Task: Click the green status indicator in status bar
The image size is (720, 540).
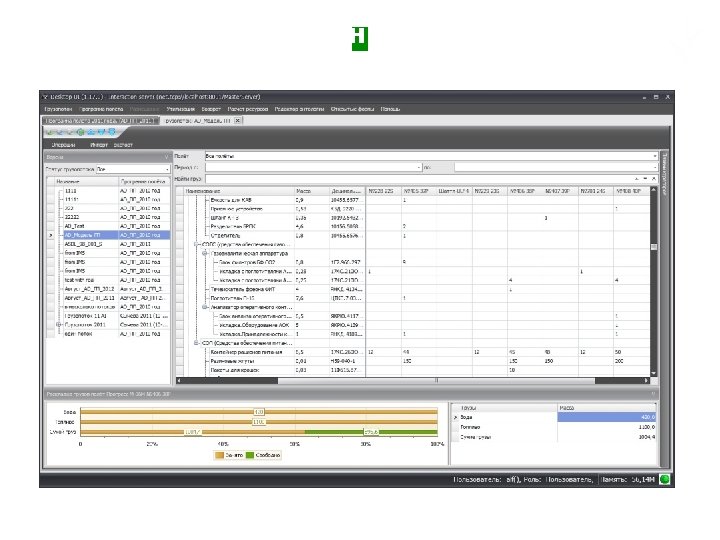Action: (x=664, y=479)
